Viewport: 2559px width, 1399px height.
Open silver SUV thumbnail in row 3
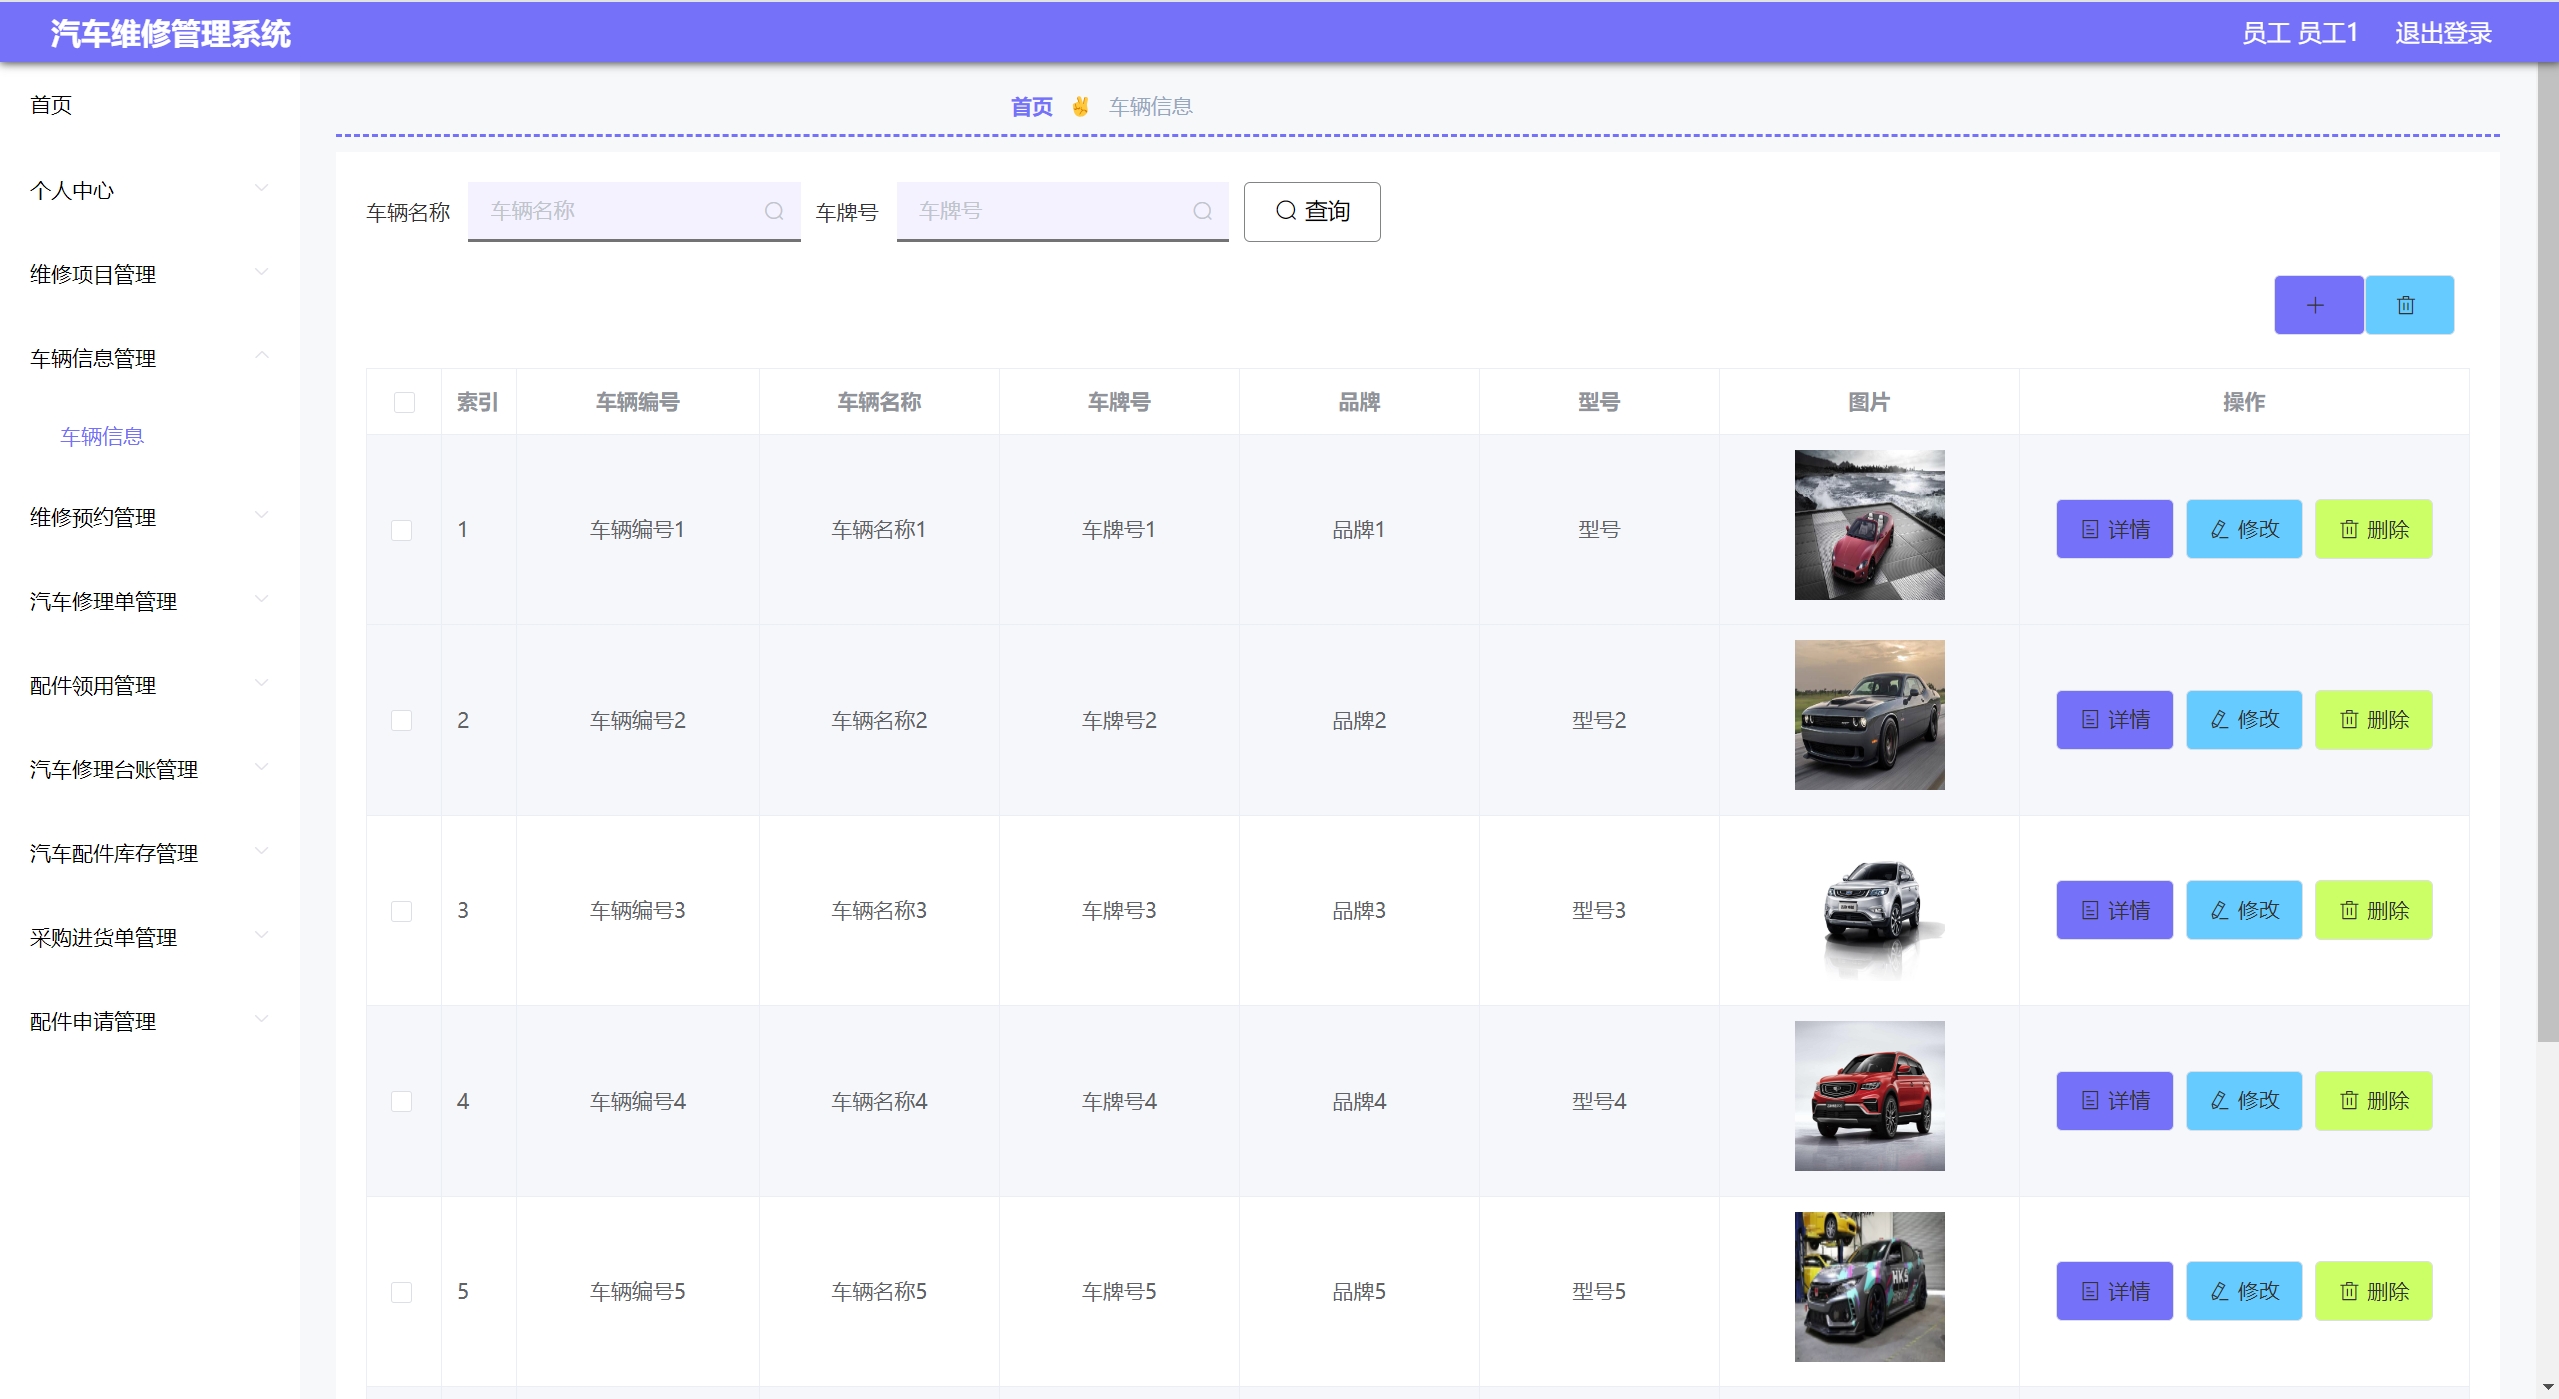[1869, 906]
